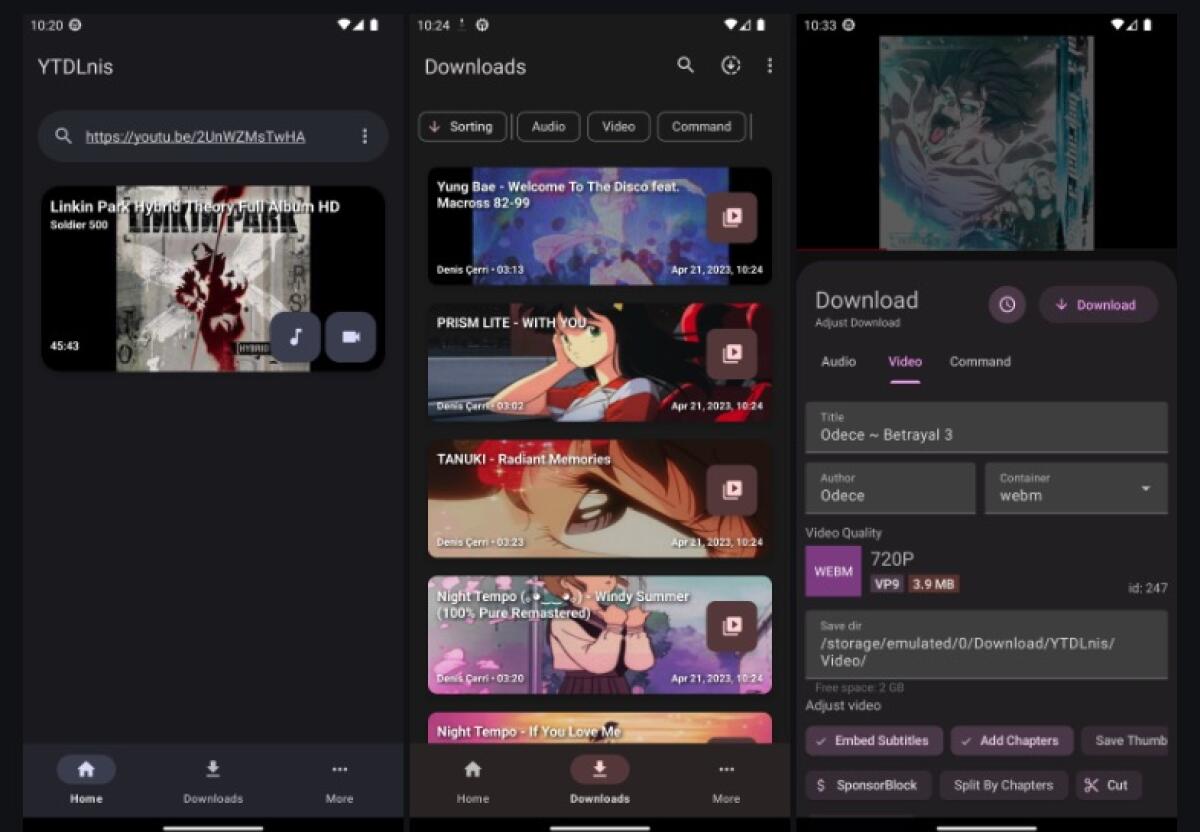Open download history via the clock icon
1200x832 pixels.
point(1007,305)
